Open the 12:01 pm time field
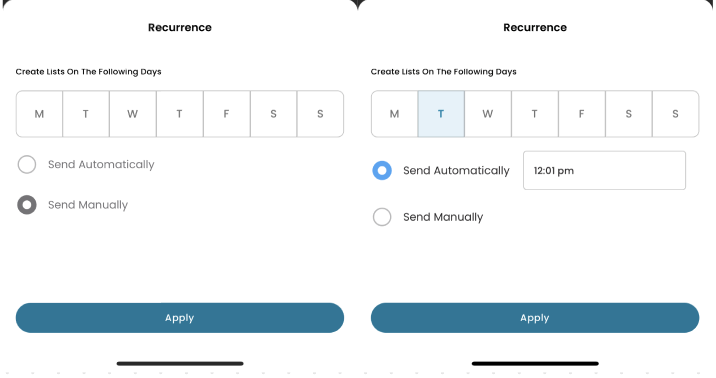The width and height of the screenshot is (716, 378). [x=604, y=170]
